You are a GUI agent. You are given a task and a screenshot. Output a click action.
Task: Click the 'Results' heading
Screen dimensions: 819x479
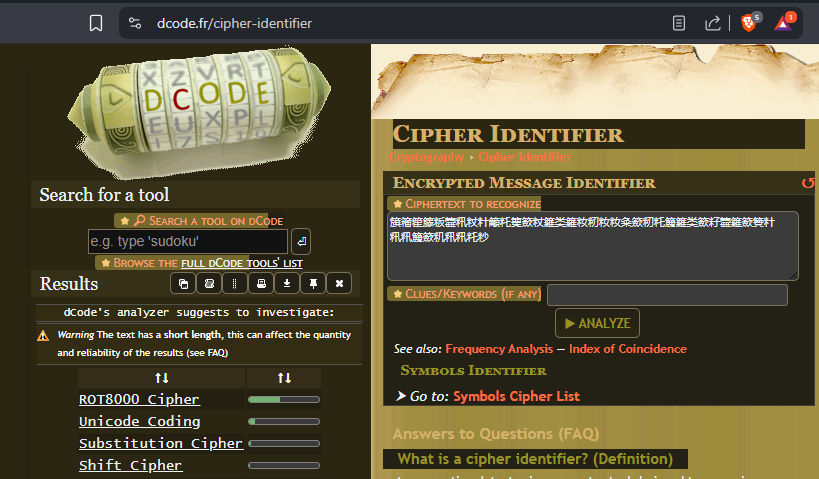(x=68, y=284)
